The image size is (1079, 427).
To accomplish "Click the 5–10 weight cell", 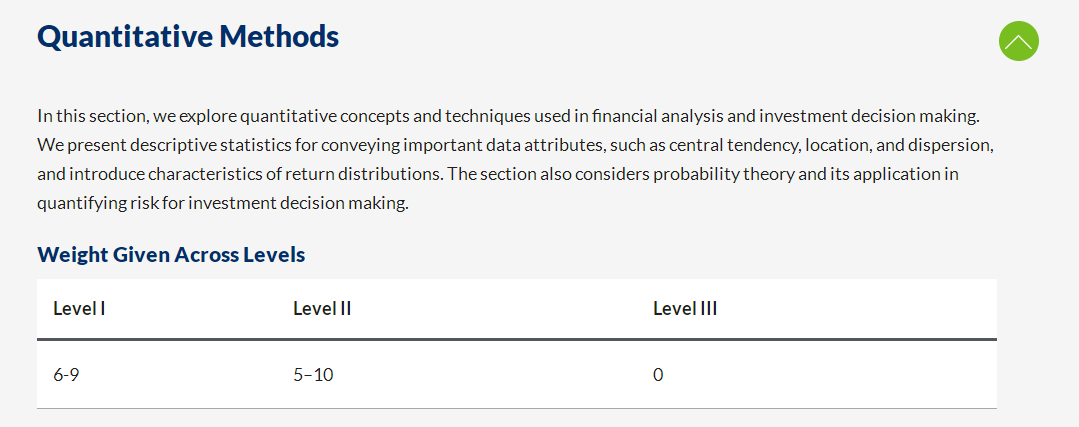I will click(313, 375).
